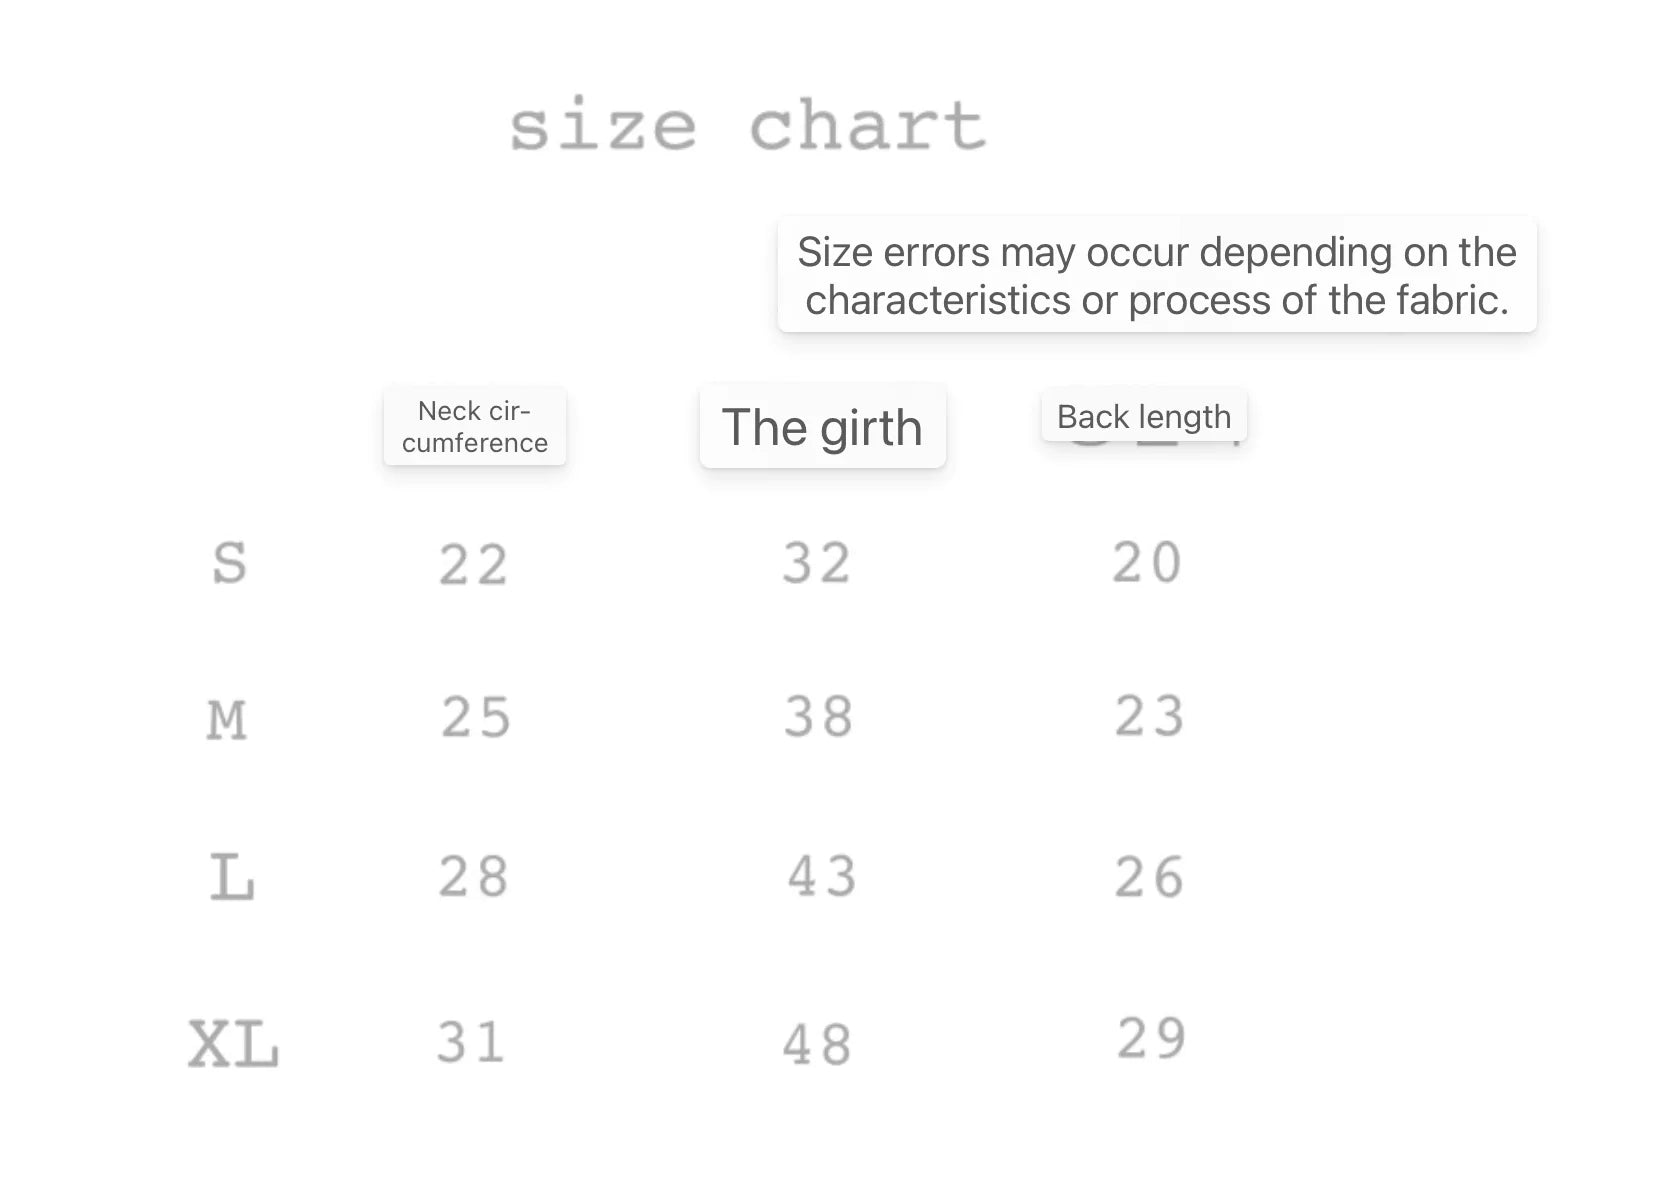Select the Neck circumference column label

475,427
